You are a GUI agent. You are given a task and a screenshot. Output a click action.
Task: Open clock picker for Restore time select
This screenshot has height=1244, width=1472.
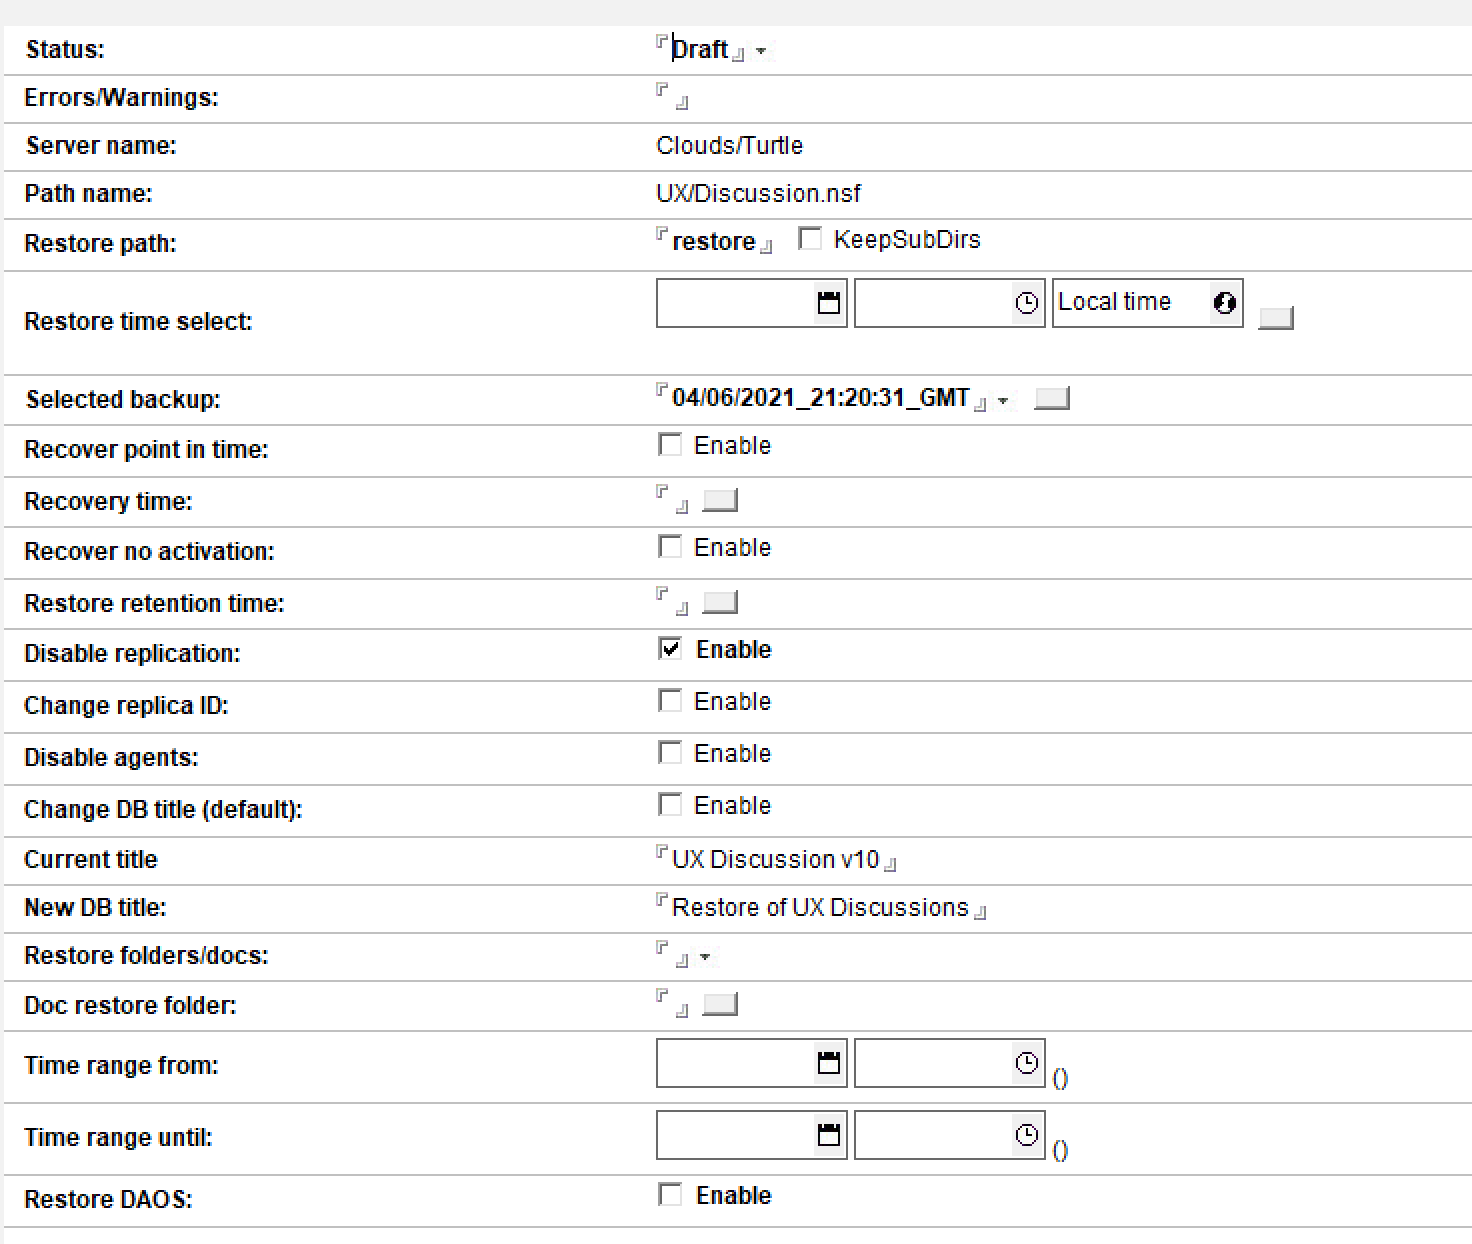(1026, 303)
